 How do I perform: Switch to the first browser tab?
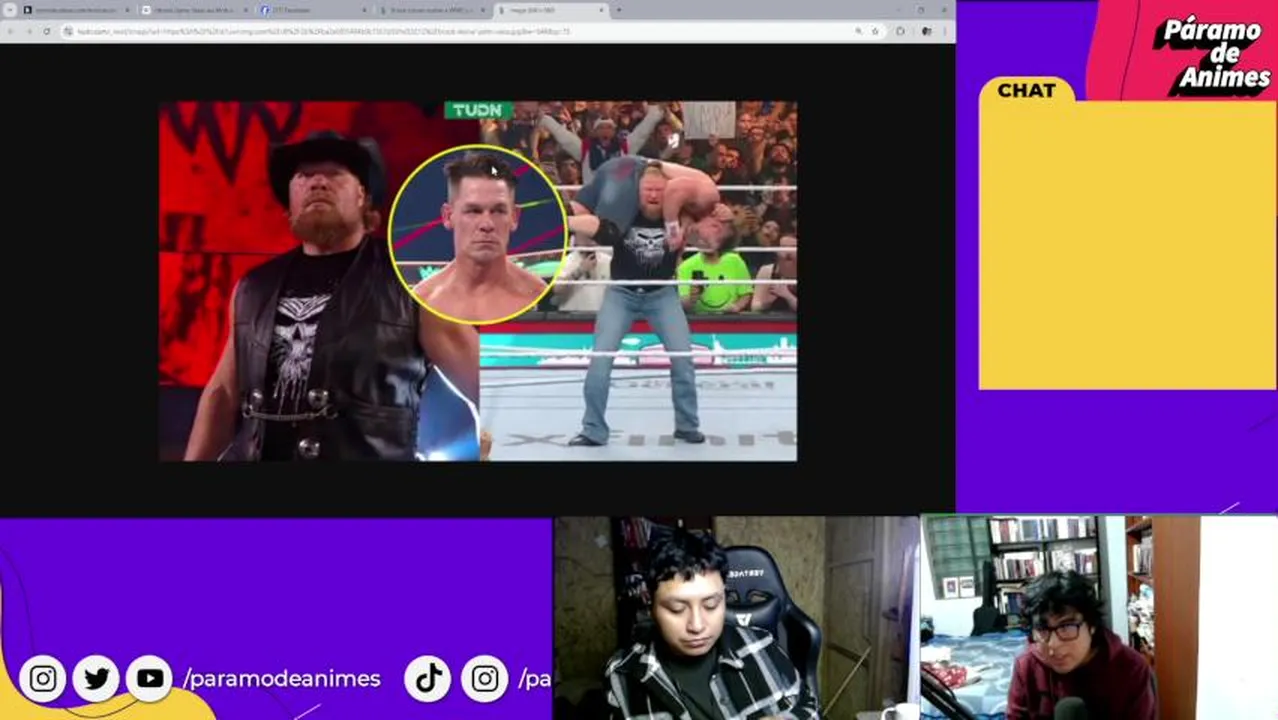[x=76, y=10]
